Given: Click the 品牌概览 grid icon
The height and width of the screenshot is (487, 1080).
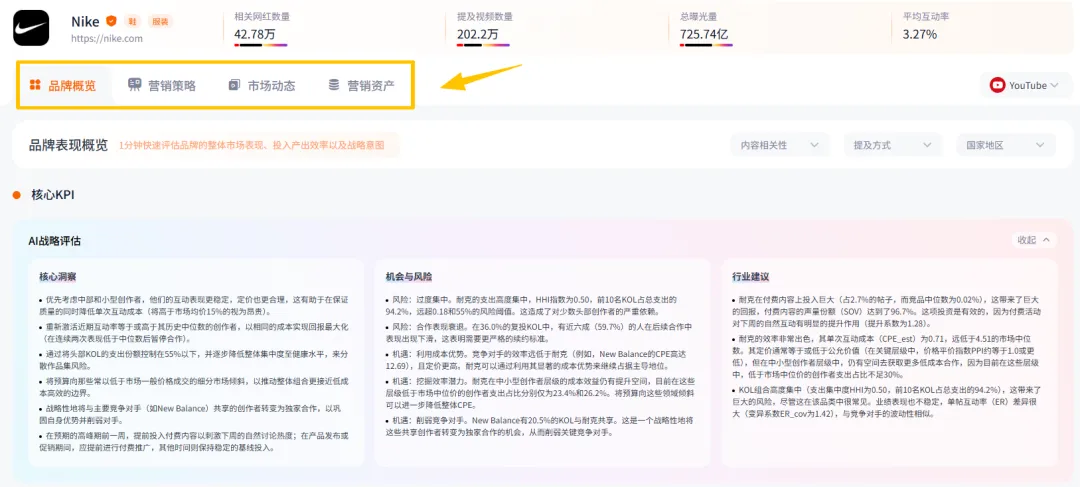Looking at the screenshot, I should (35, 85).
